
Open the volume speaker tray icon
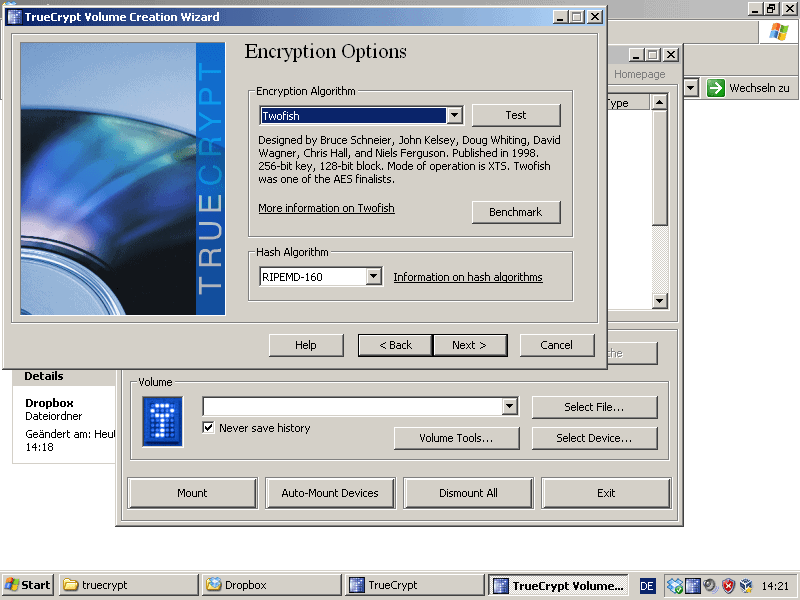pos(710,585)
